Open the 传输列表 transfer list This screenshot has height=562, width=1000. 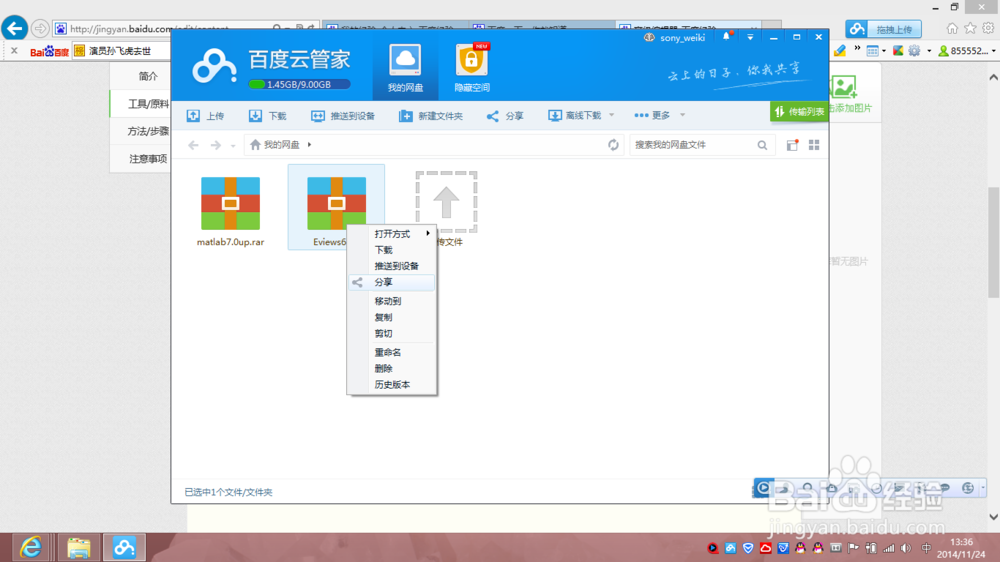coord(799,112)
